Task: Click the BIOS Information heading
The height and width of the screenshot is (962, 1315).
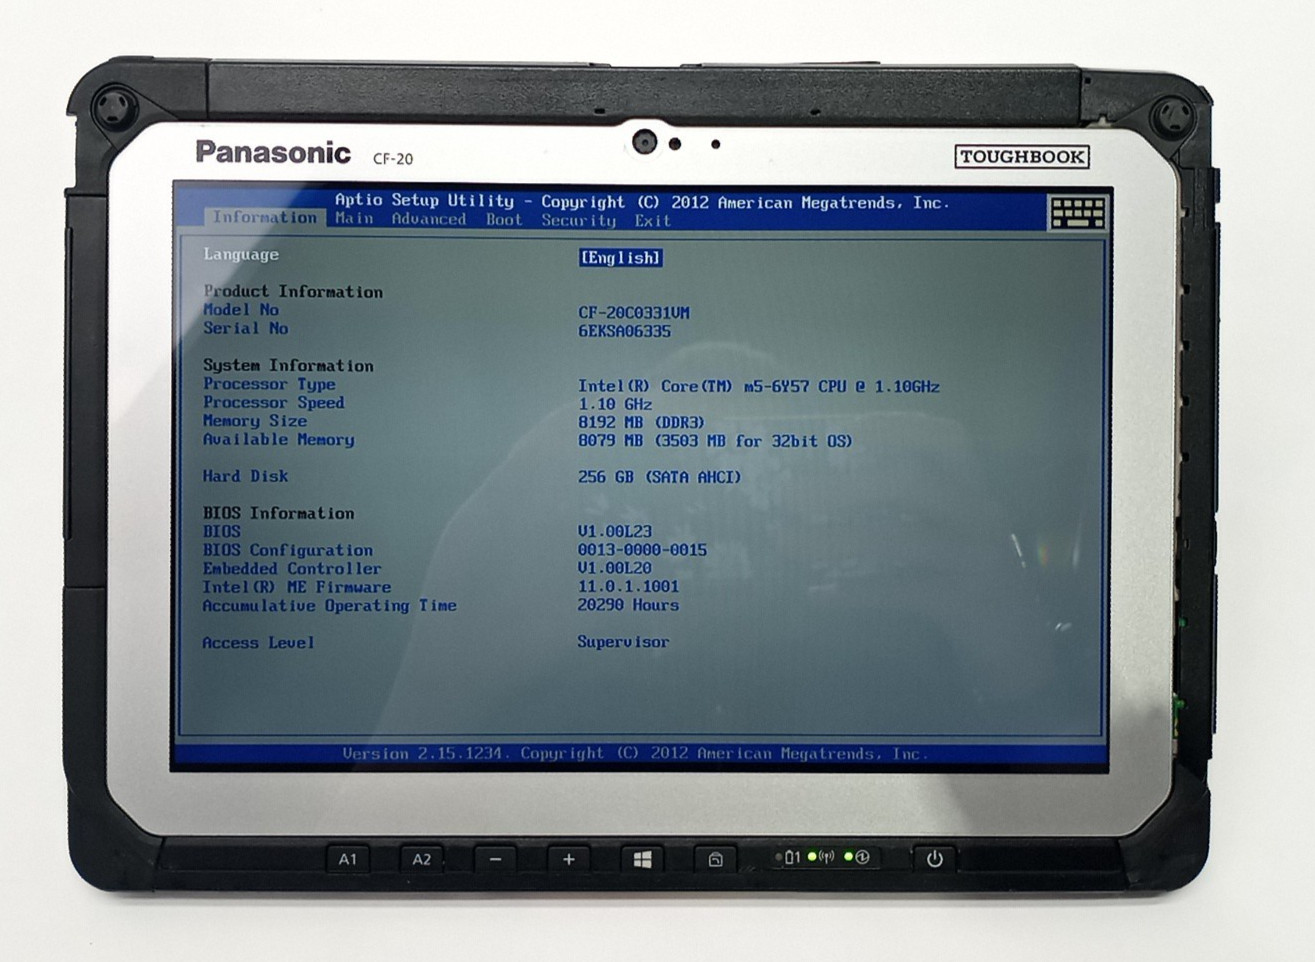Action: click(x=278, y=513)
